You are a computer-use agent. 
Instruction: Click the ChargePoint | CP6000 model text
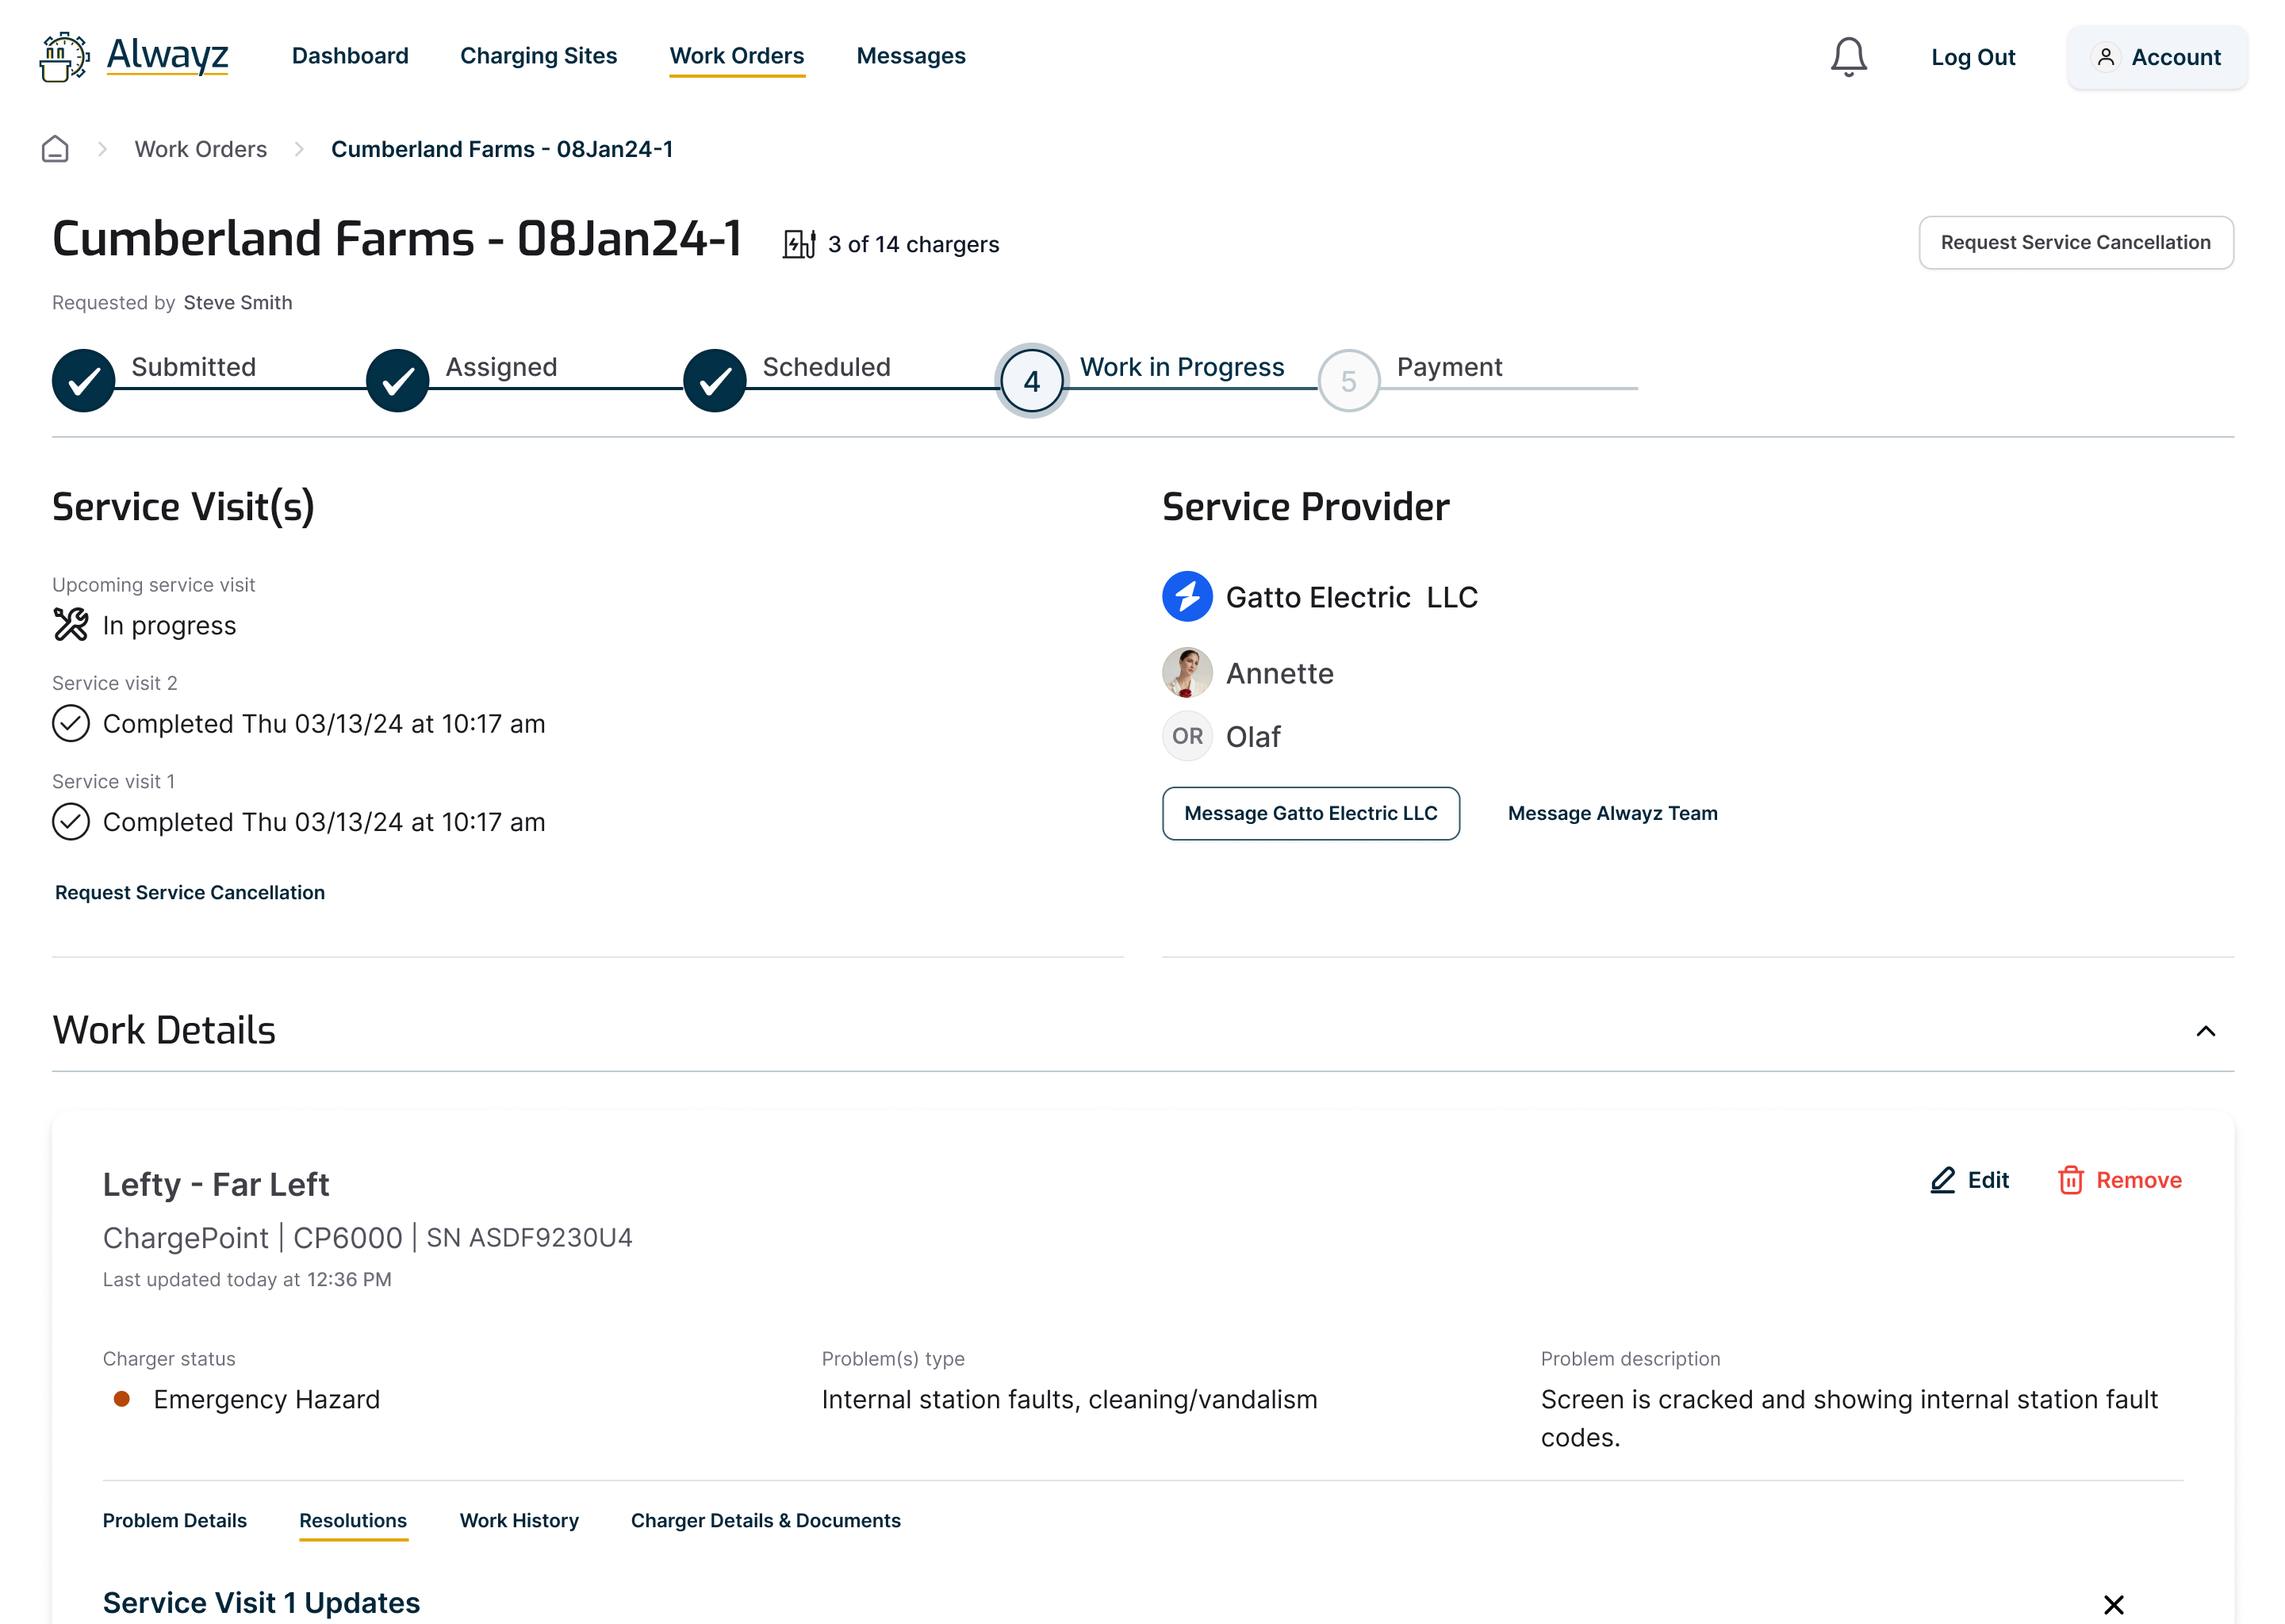tap(253, 1238)
